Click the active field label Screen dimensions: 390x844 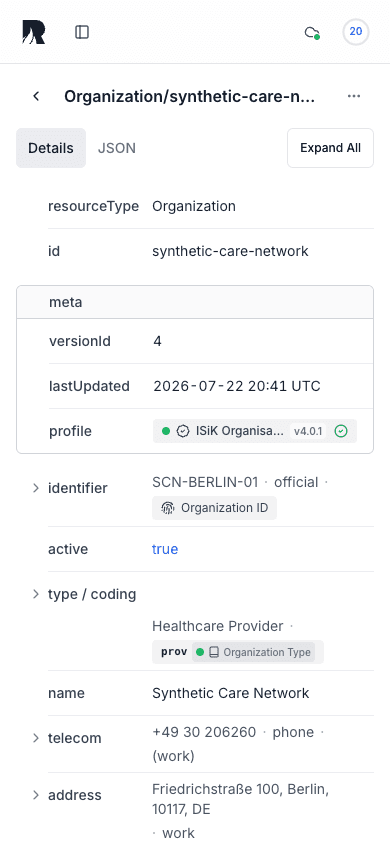[x=68, y=550]
